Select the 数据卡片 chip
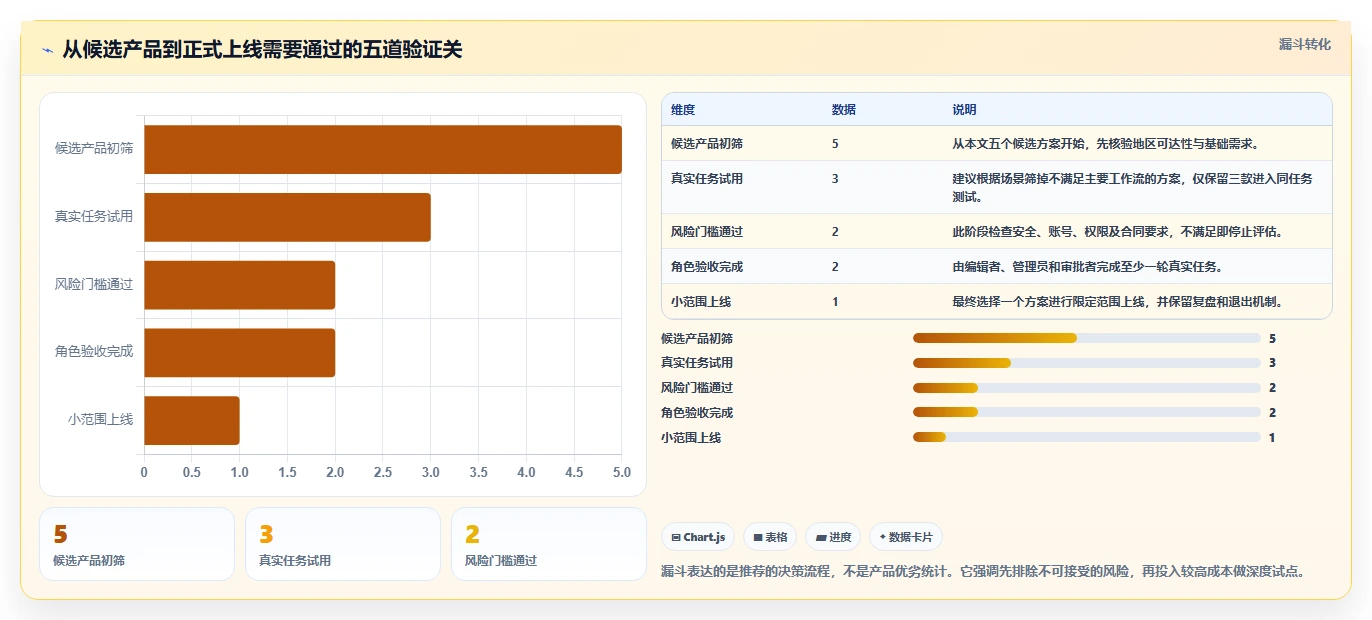 905,537
